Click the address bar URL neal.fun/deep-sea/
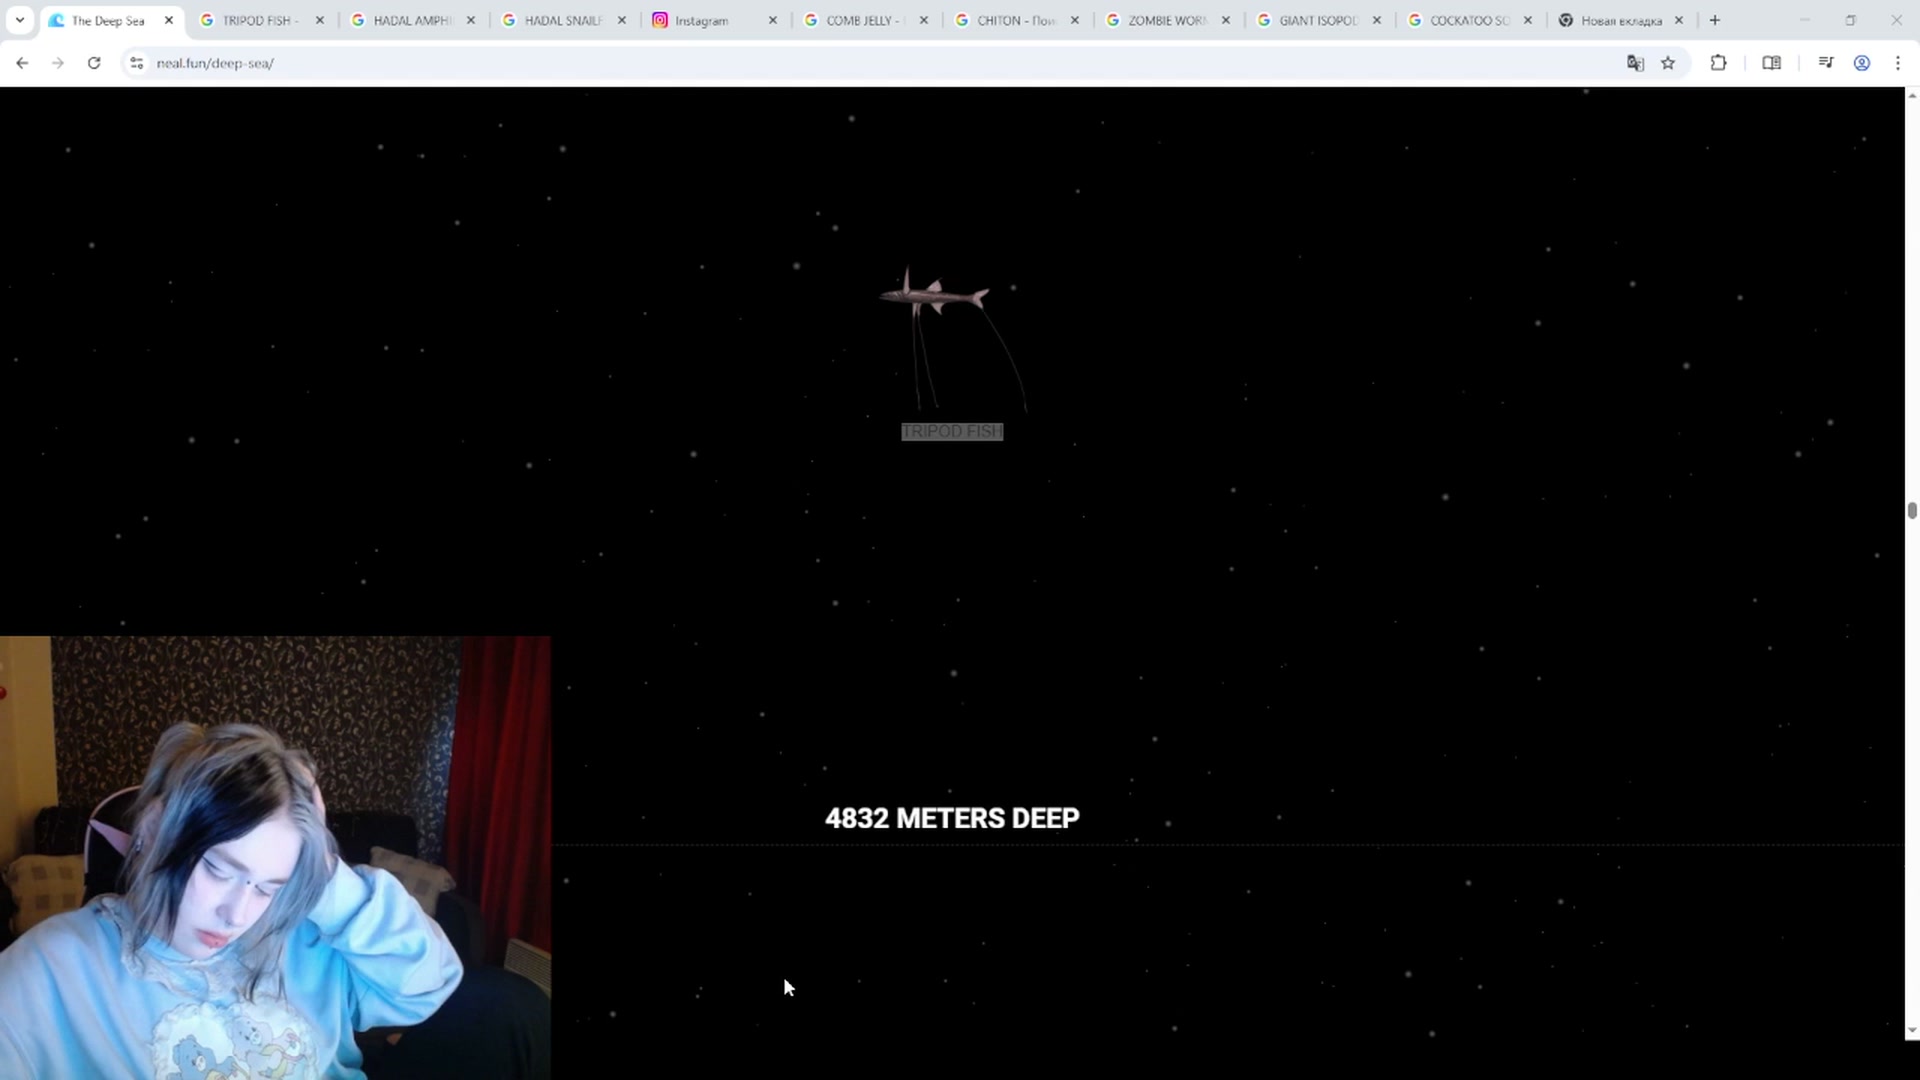The image size is (1920, 1080). pyautogui.click(x=215, y=63)
